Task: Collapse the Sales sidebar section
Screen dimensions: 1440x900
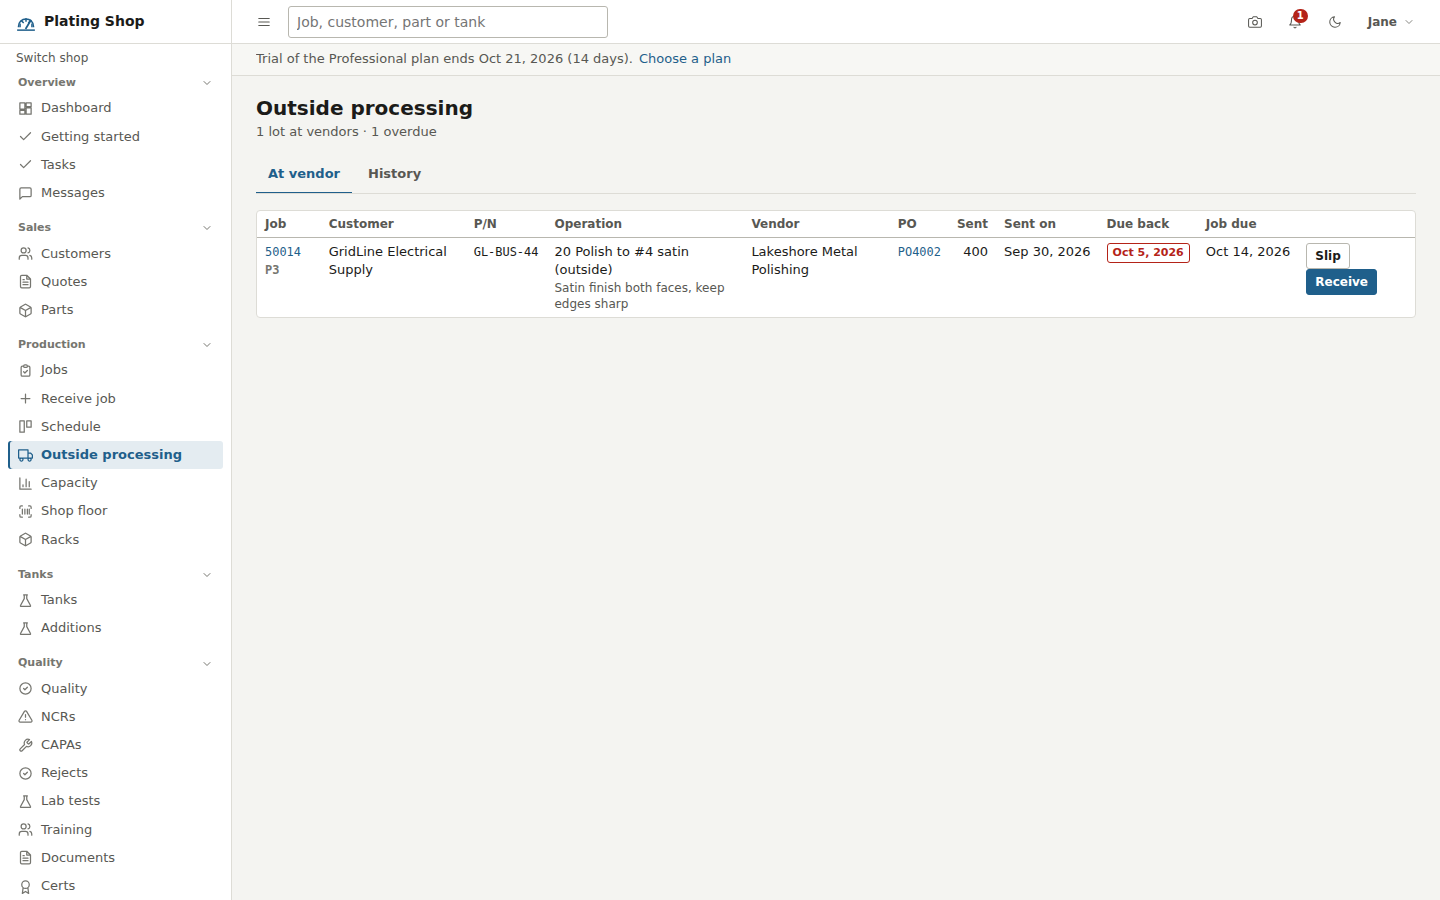Action: [x=115, y=228]
